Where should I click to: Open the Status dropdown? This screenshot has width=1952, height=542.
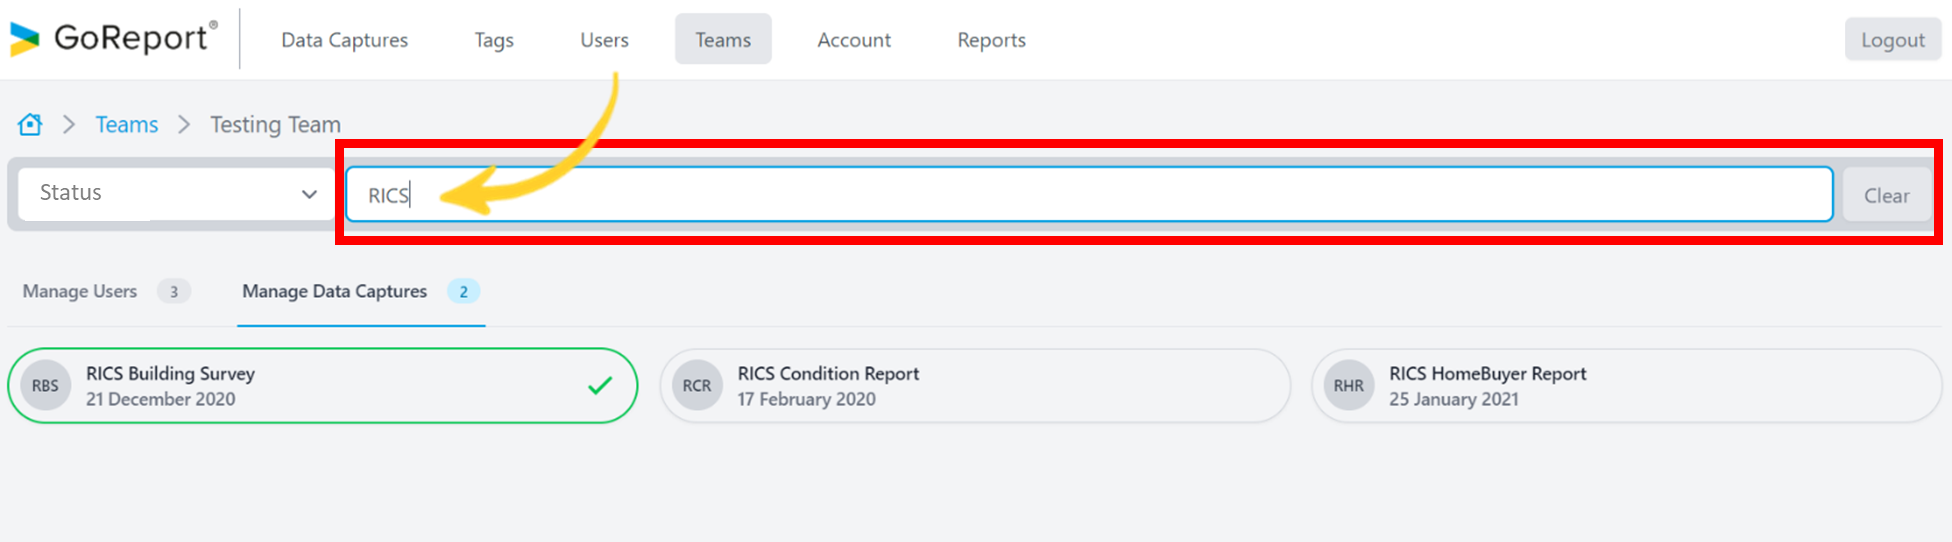coord(177,193)
